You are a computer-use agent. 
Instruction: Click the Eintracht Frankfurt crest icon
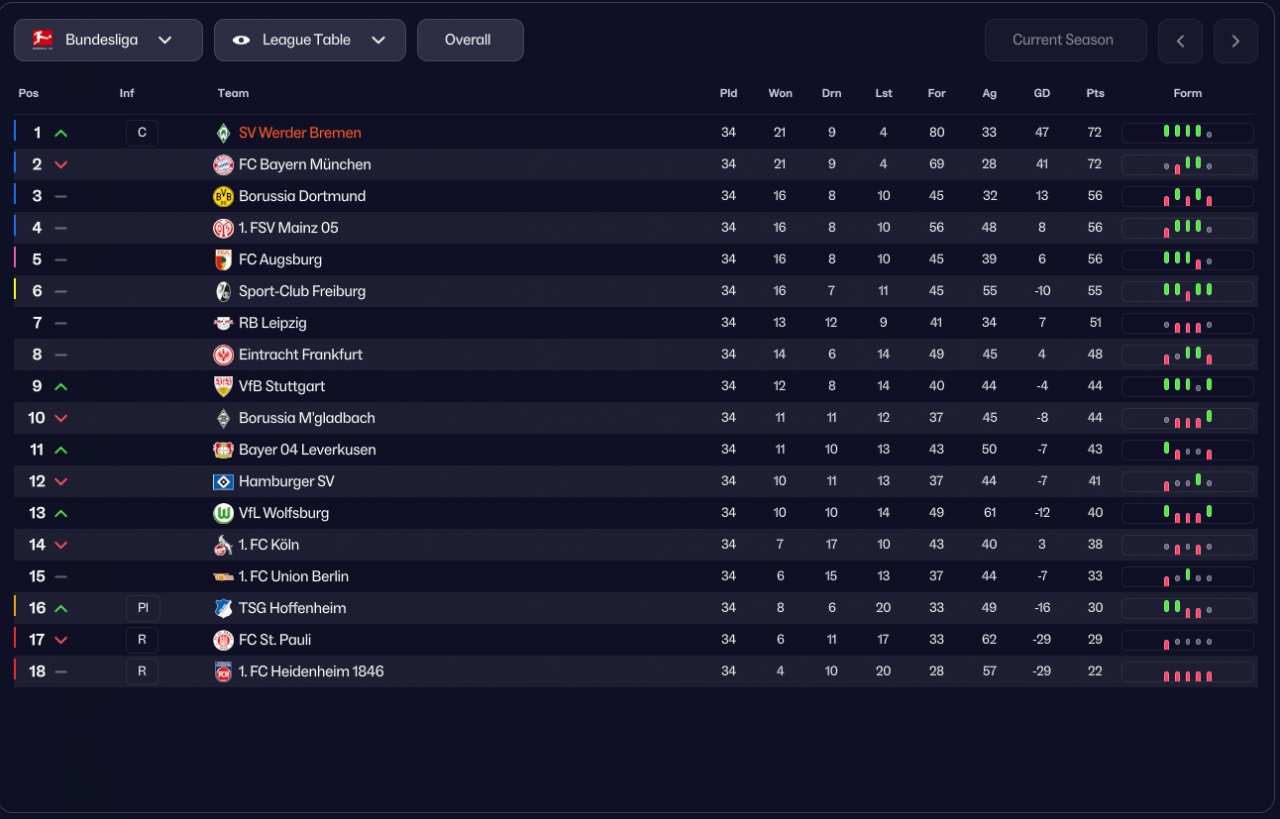point(223,355)
